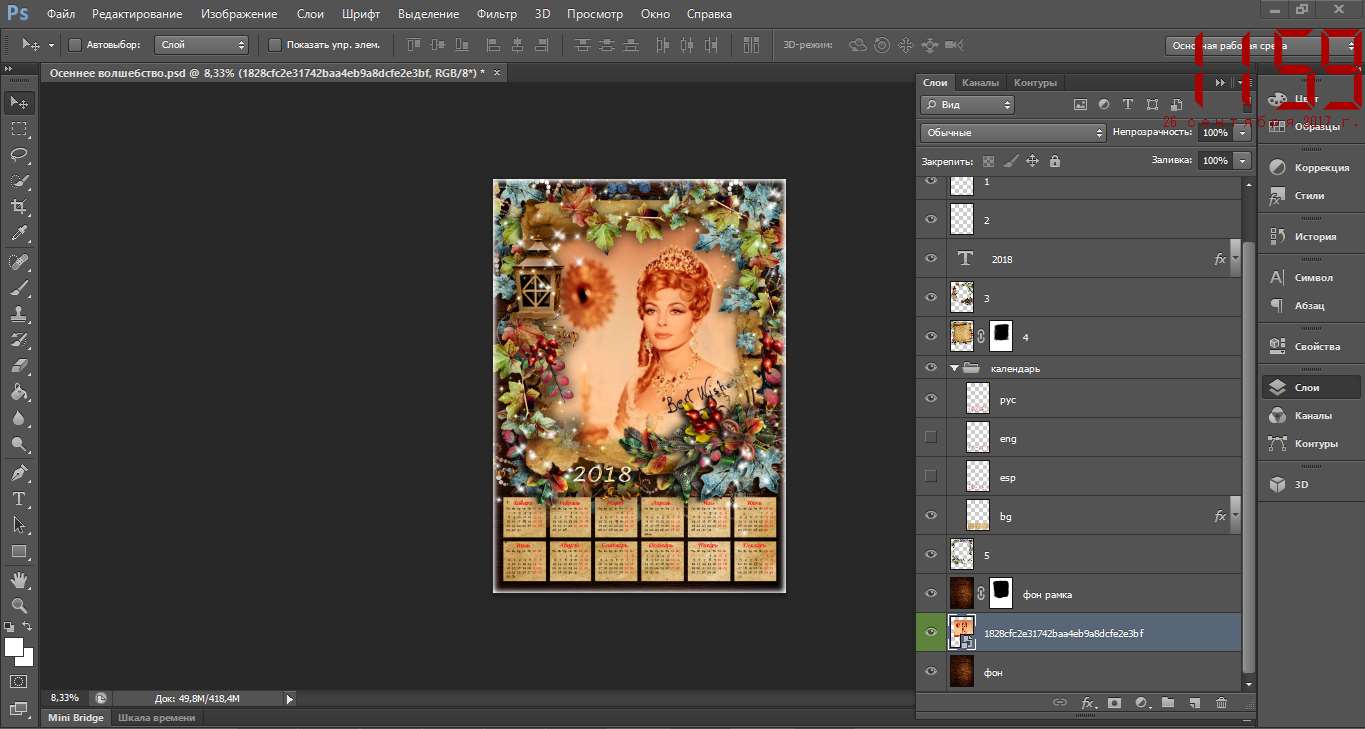Screen dimensions: 1365x729
Task: Add a layer mask using the bottom icon
Action: (1114, 703)
